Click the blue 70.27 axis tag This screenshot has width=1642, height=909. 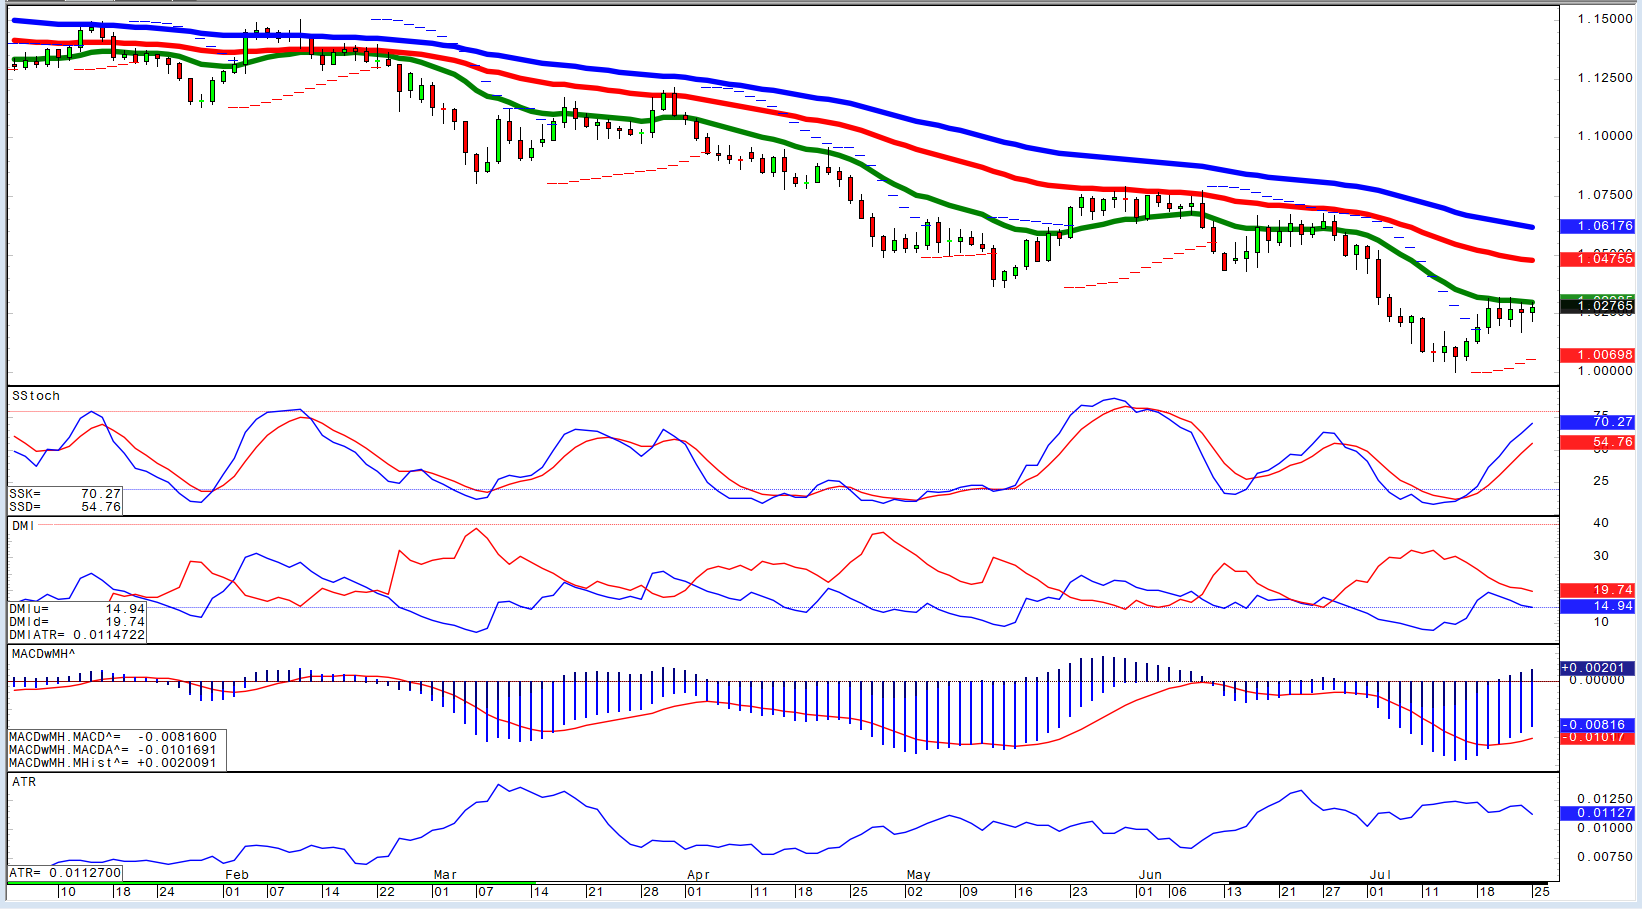[x=1598, y=422]
